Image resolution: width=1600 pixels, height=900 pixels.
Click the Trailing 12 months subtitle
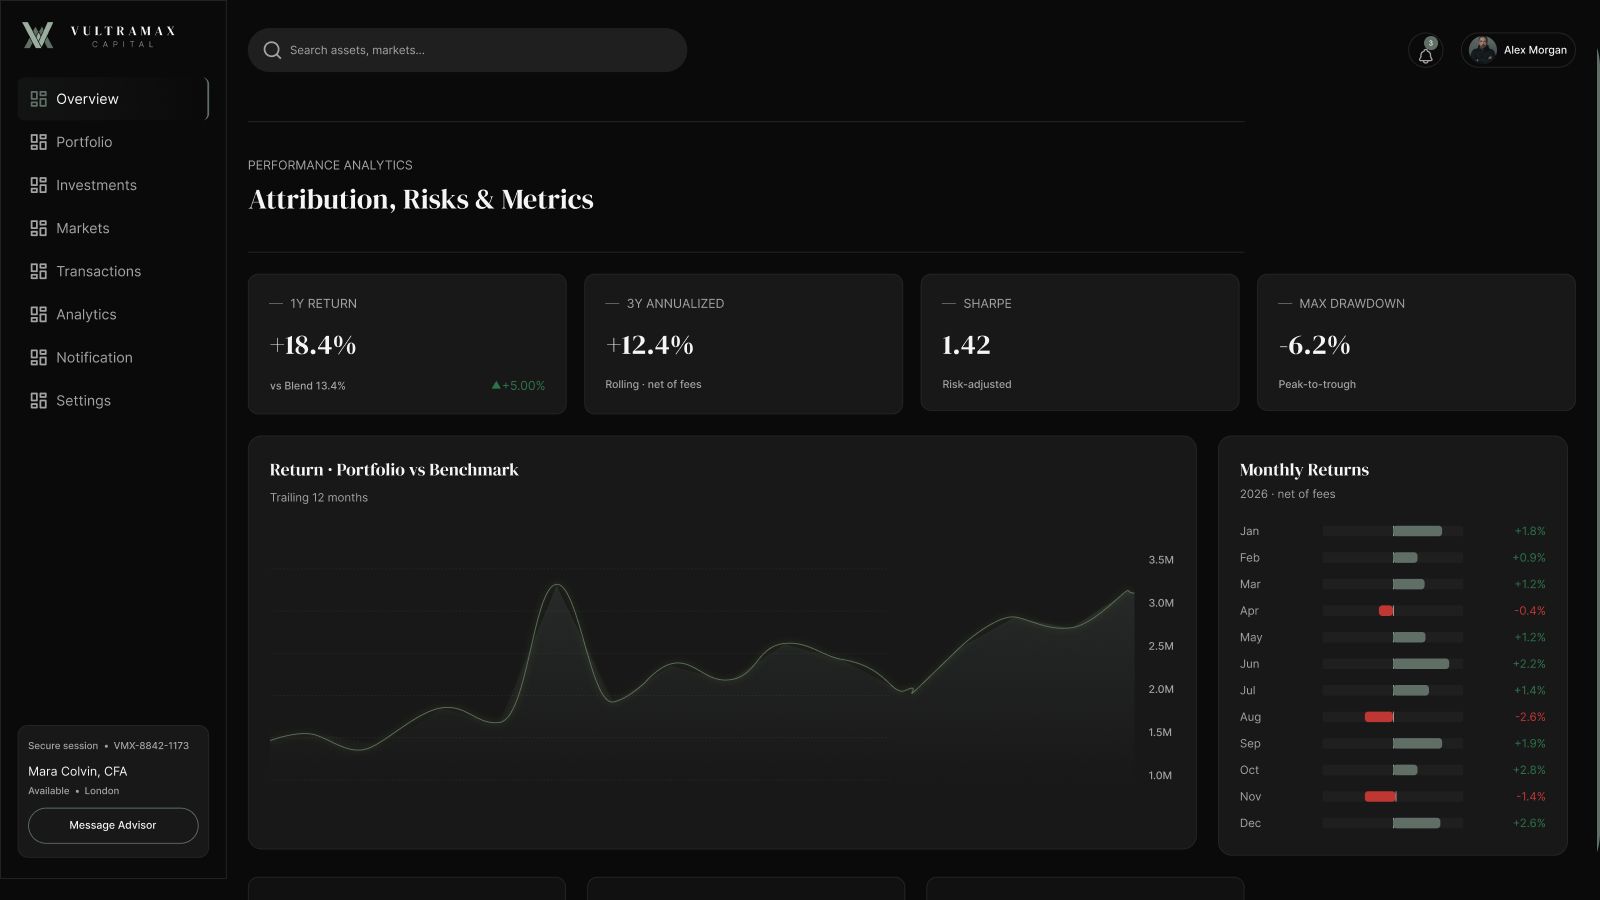click(319, 498)
